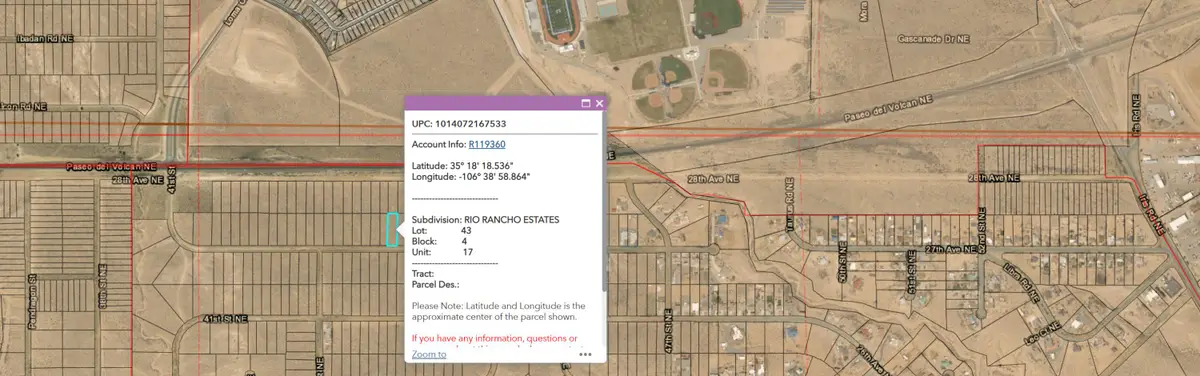1200x376 pixels.
Task: Click the Lot 43 row
Action: (442, 230)
